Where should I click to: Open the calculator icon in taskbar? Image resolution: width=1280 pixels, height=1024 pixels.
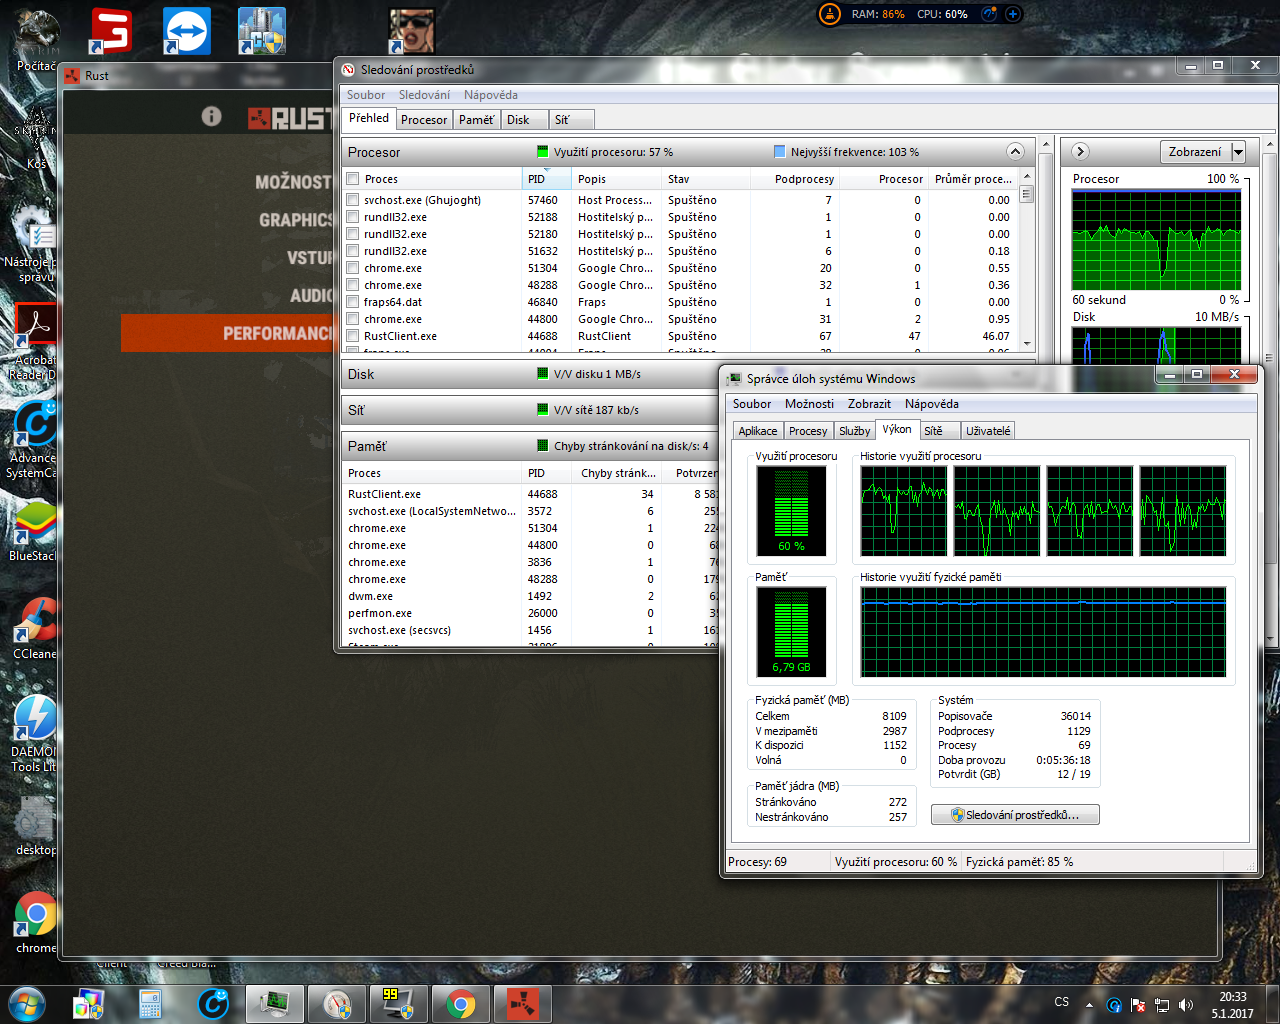click(150, 1003)
